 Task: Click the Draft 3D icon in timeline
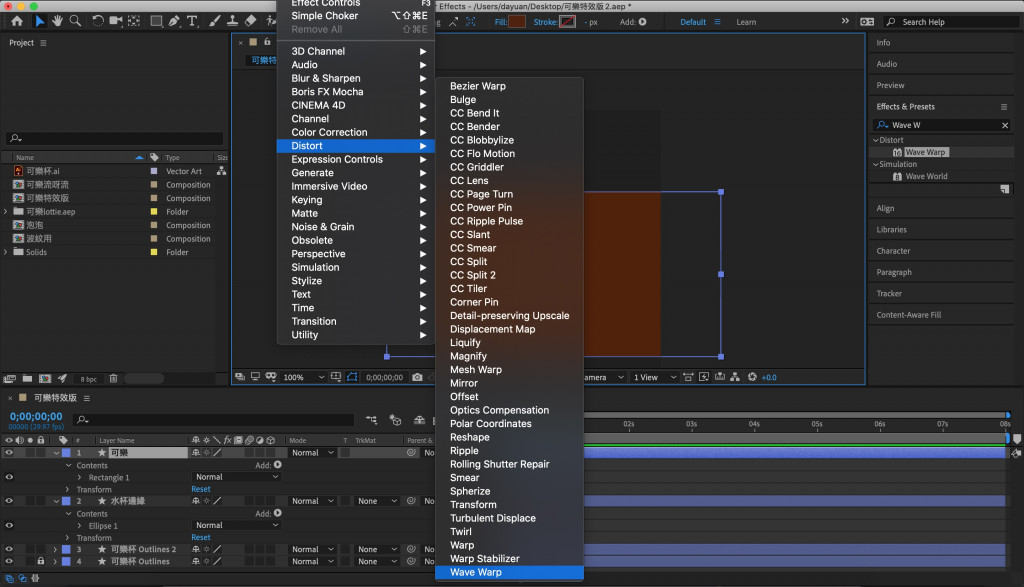coord(395,420)
